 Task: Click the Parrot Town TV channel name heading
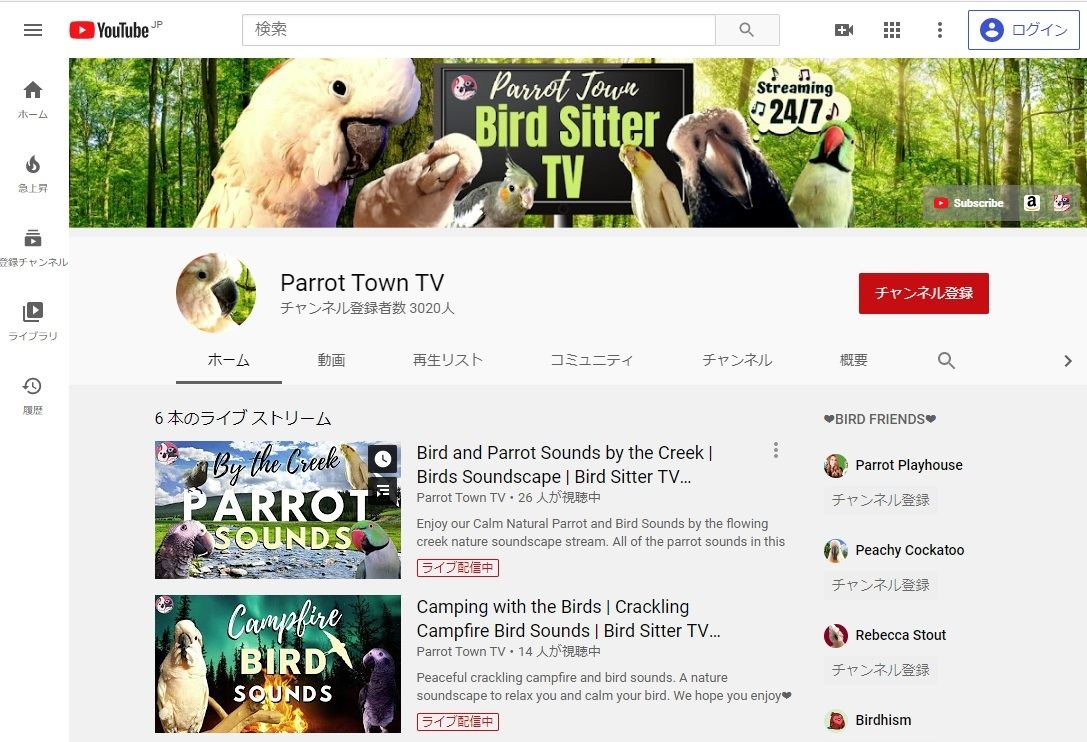coord(362,282)
